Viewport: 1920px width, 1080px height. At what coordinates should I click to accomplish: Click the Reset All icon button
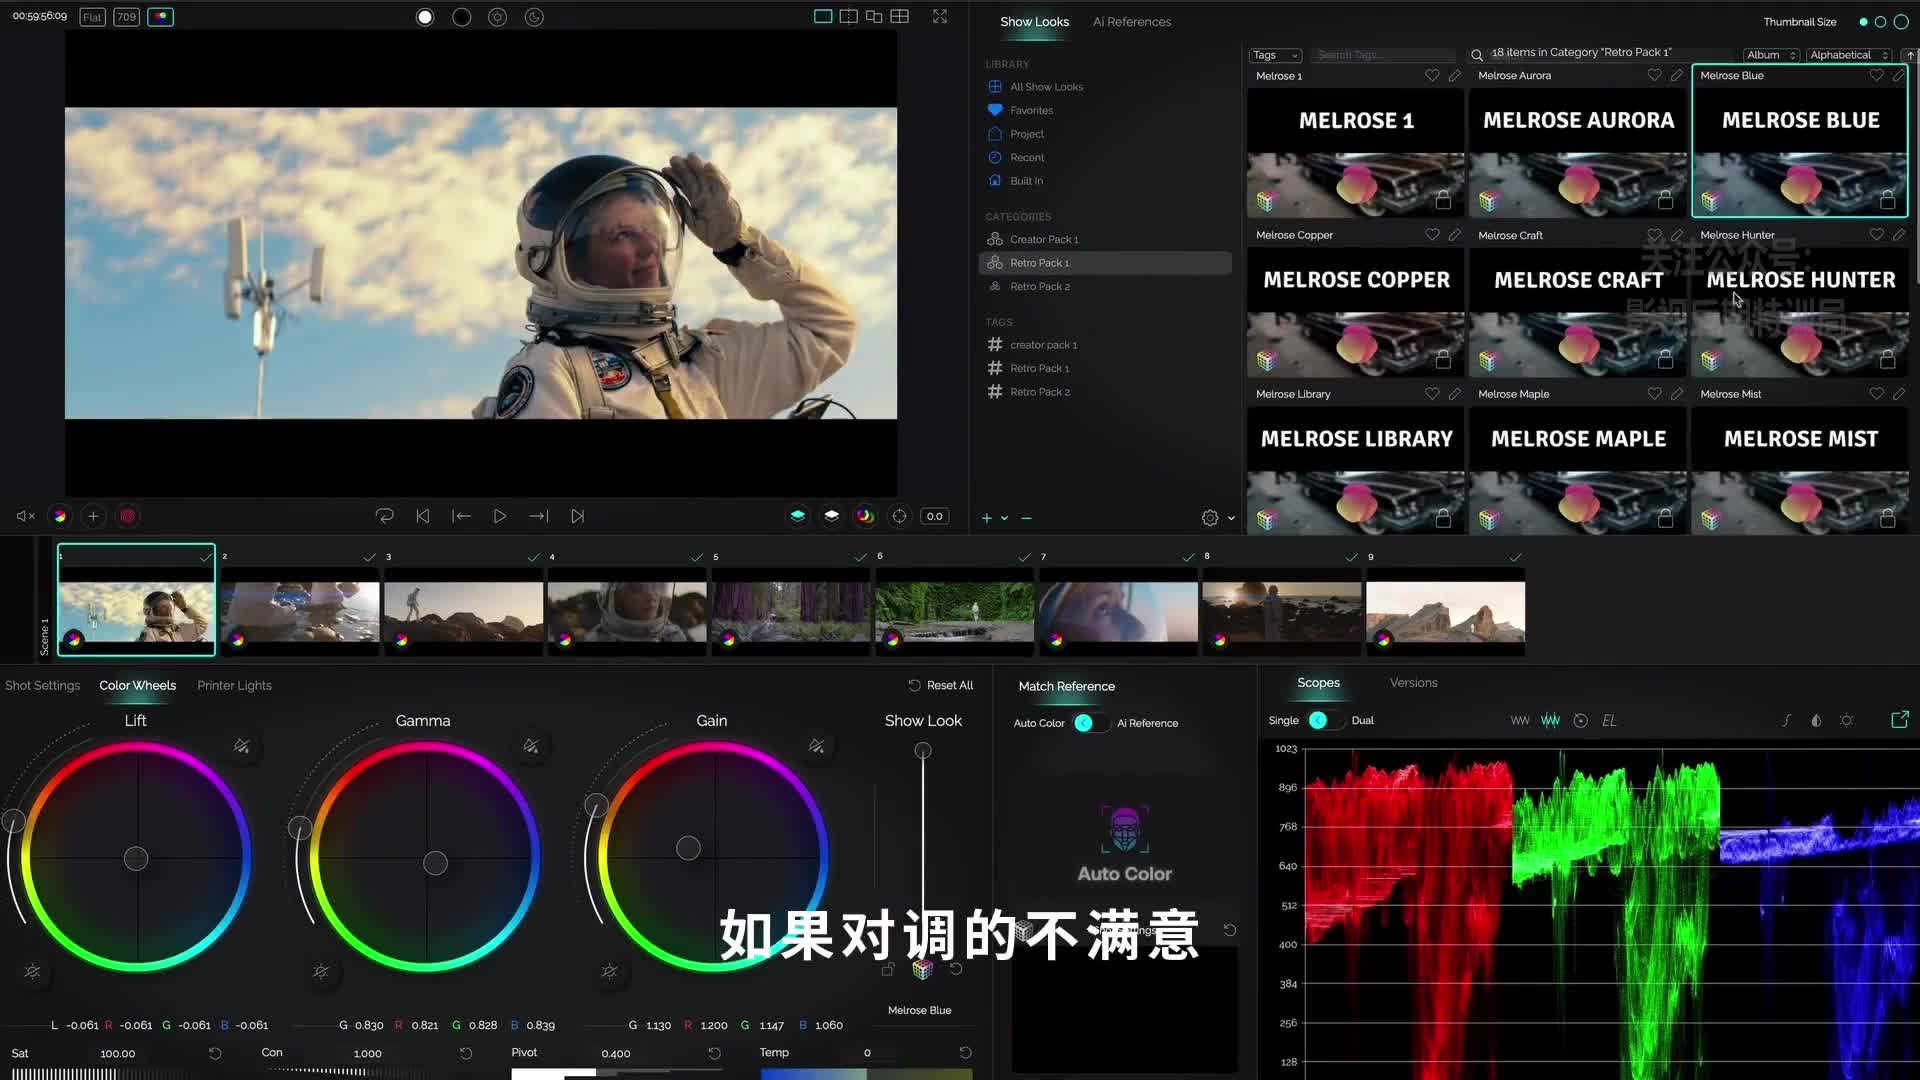pos(914,686)
